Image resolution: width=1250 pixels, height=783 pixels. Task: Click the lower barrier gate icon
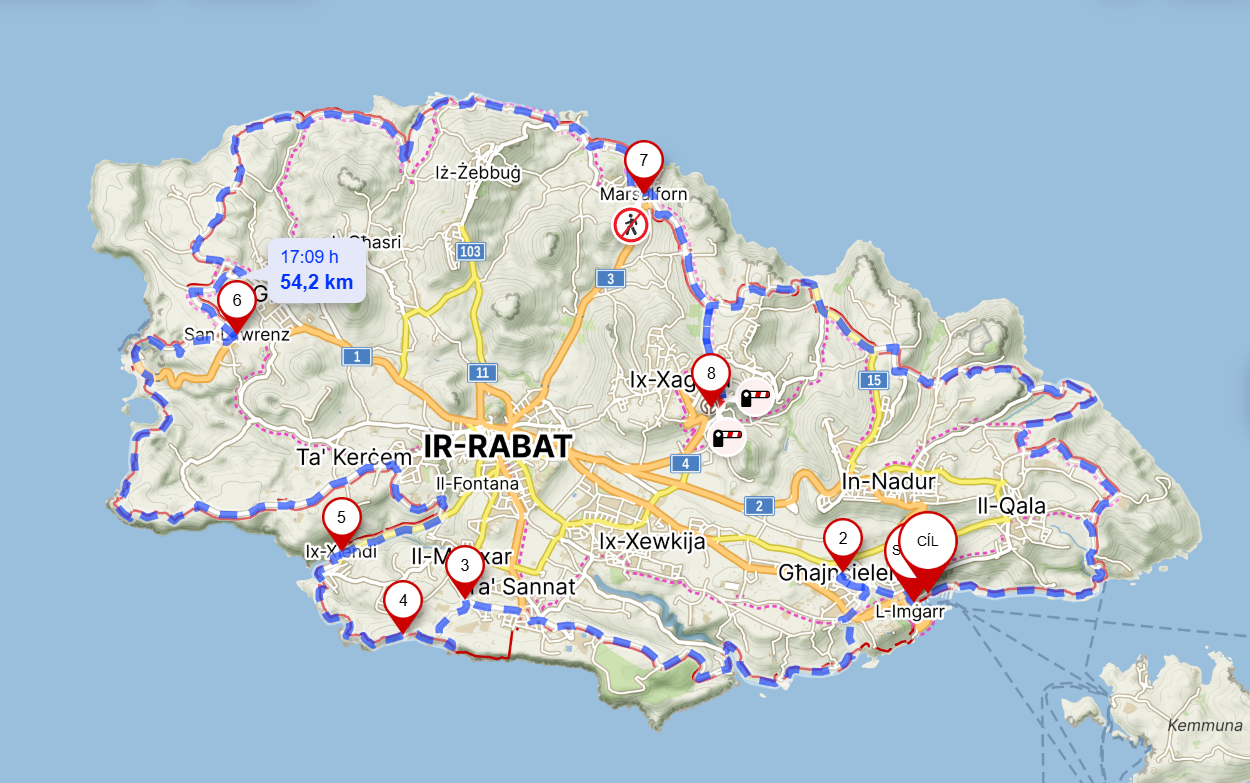[727, 437]
